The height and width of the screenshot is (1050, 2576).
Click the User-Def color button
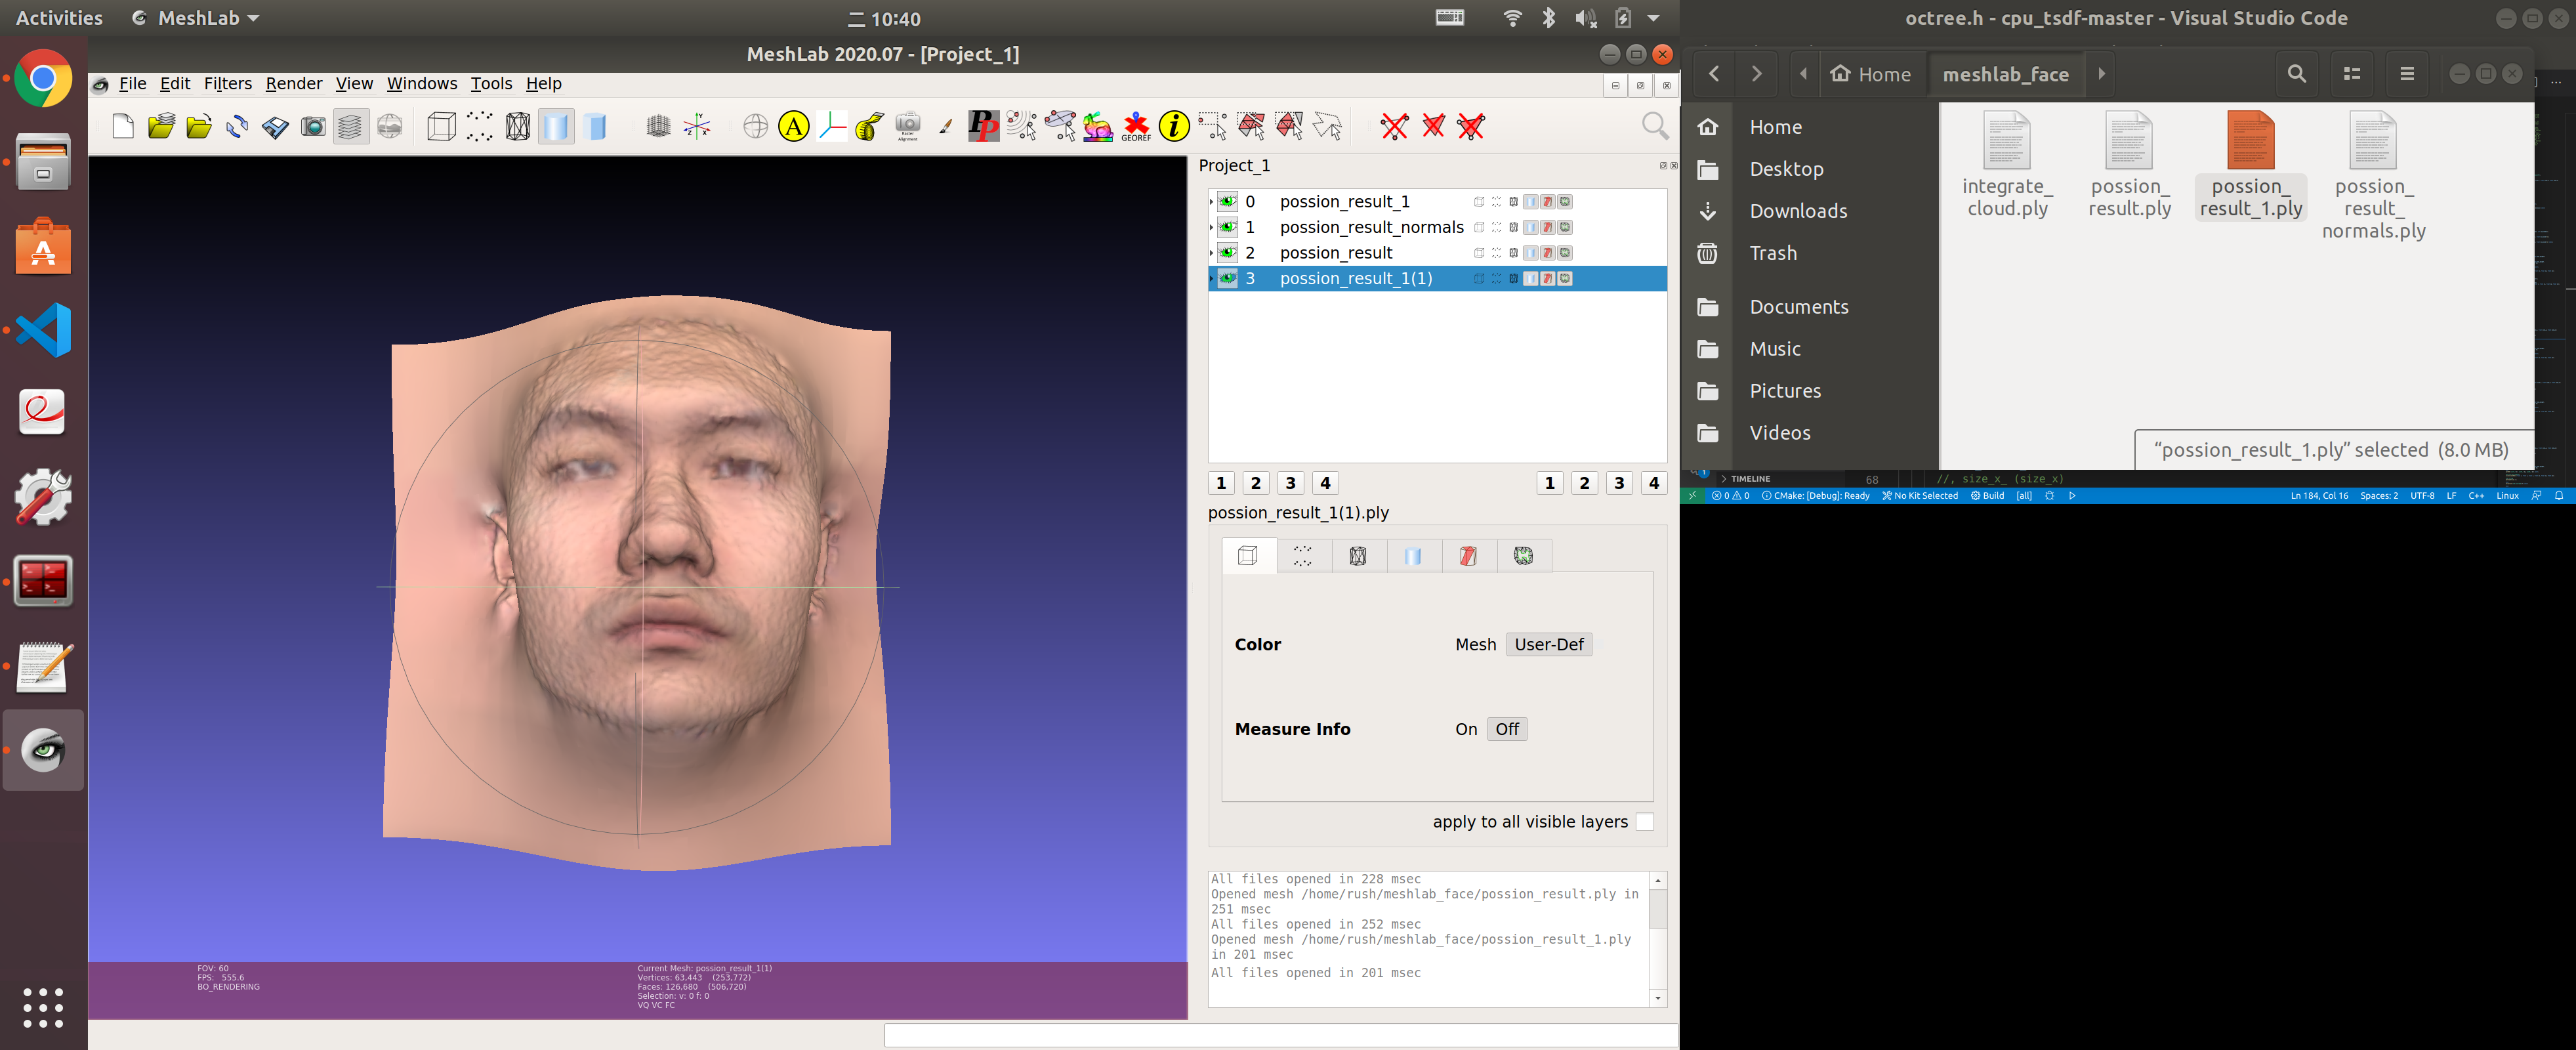coord(1549,644)
